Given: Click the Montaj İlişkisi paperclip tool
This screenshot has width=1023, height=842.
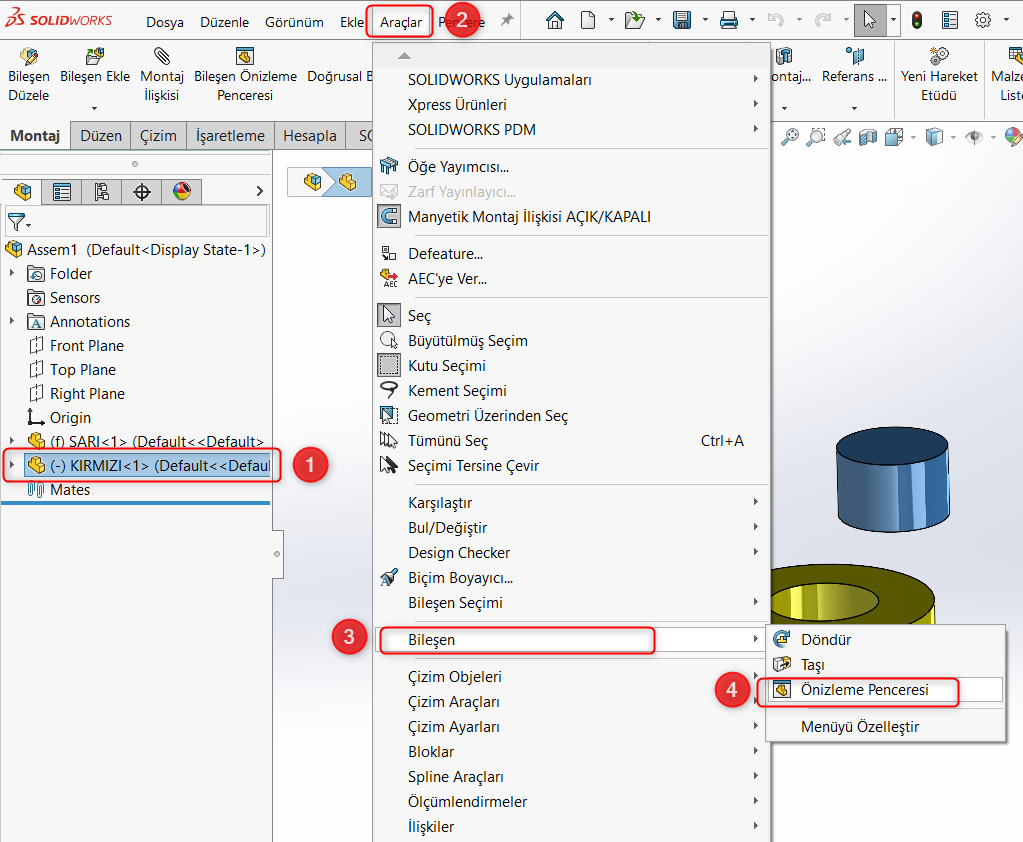Looking at the screenshot, I should click(162, 75).
